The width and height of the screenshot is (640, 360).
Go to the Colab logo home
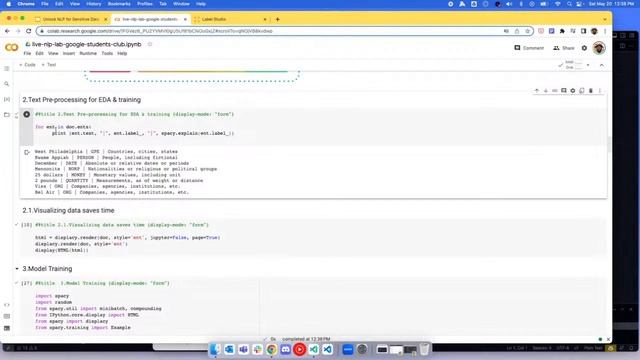[11, 48]
